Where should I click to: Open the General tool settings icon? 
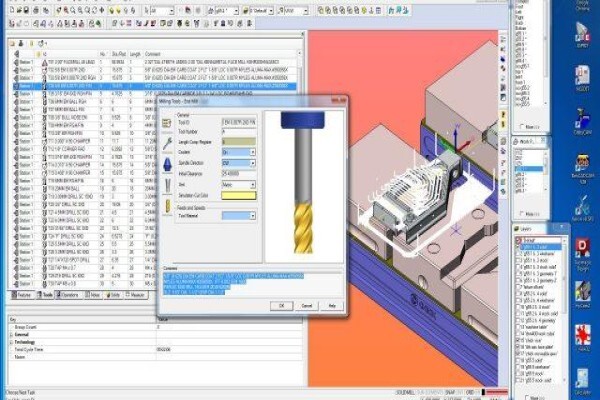[x=167, y=123]
